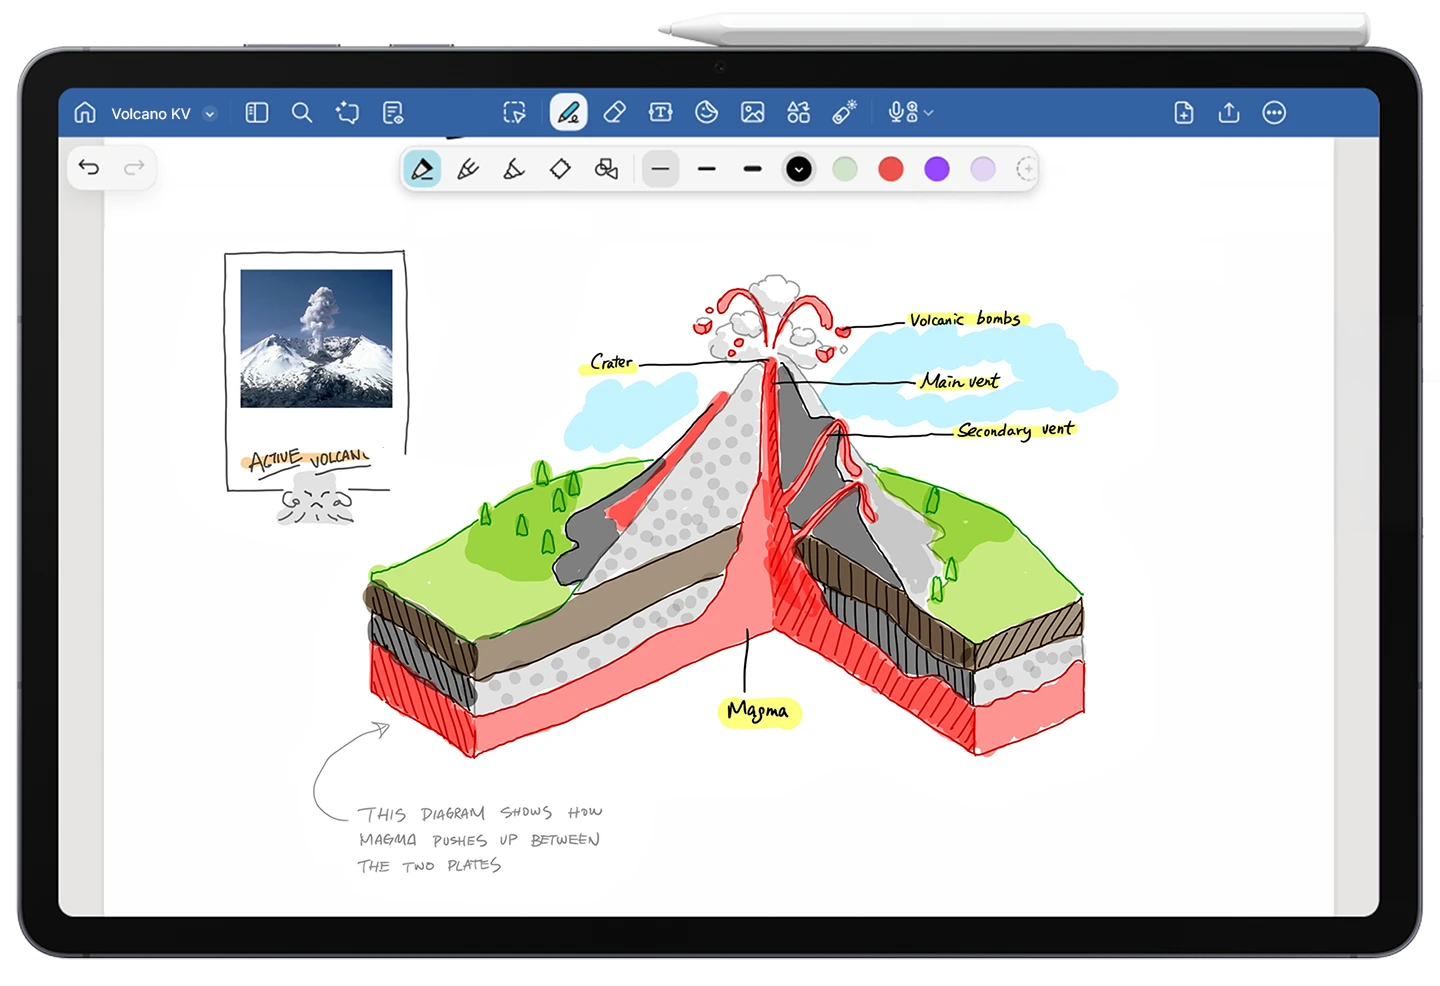Image resolution: width=1440 pixels, height=986 pixels.
Task: Open the Elements shapes tool
Action: pyautogui.click(x=799, y=113)
